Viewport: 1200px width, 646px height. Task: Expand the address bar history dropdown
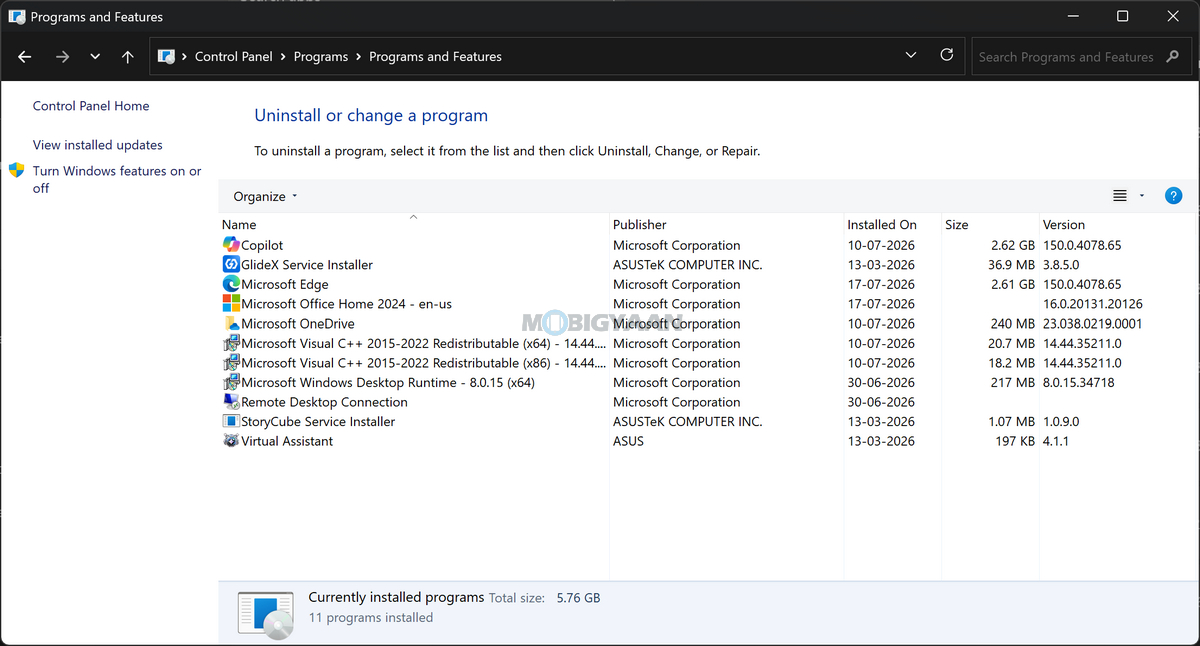click(x=911, y=56)
